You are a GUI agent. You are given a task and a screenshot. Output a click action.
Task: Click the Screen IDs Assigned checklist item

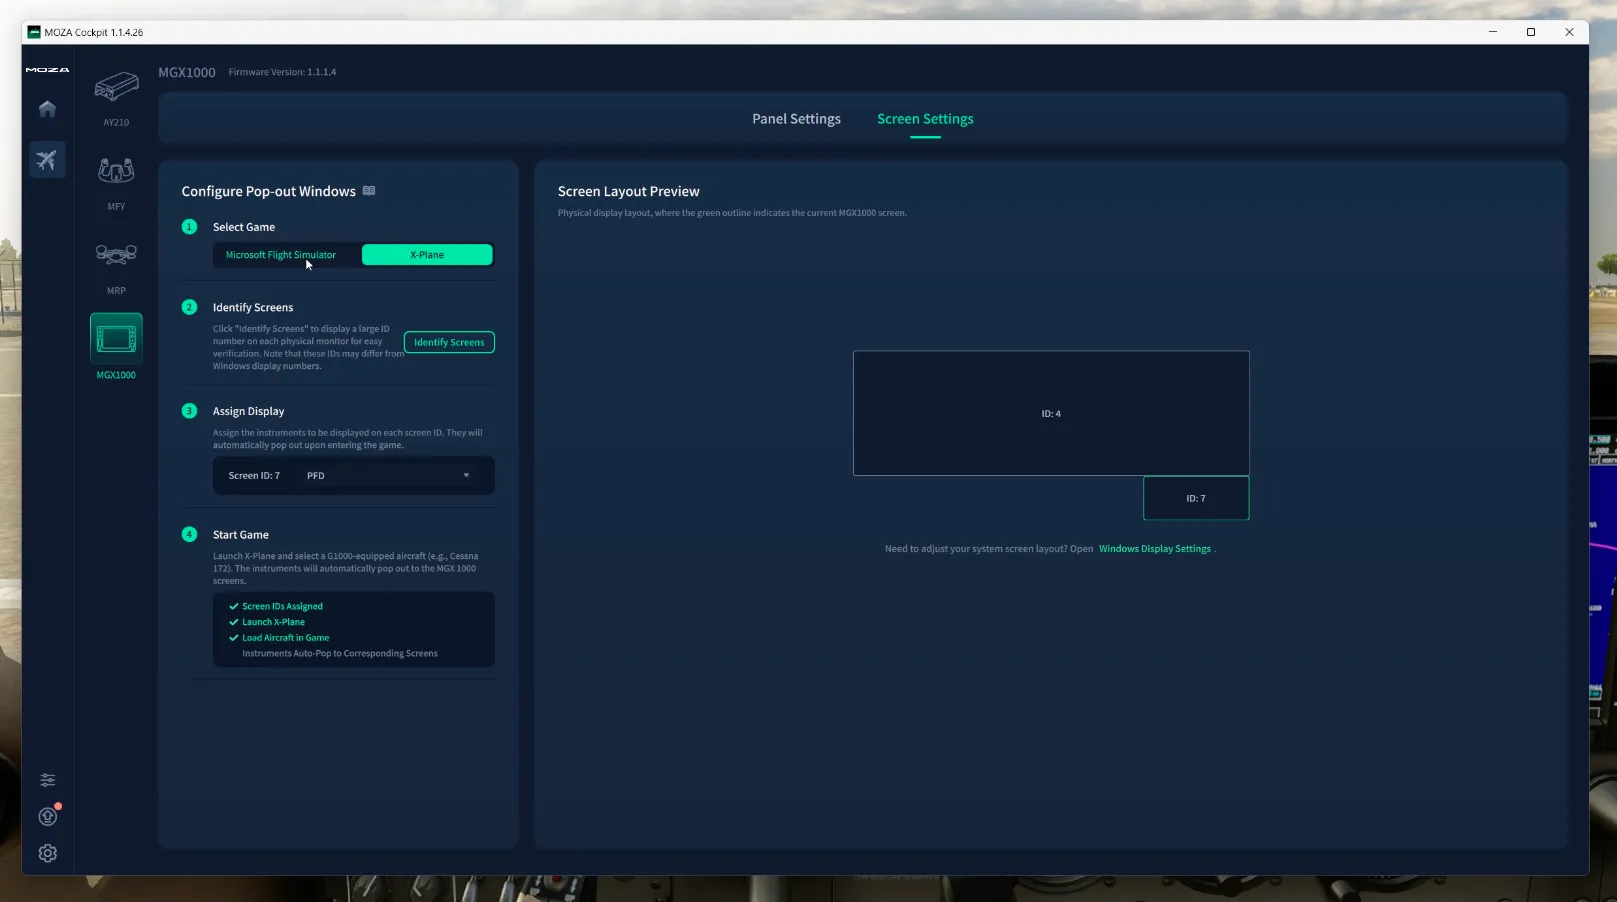(x=276, y=606)
